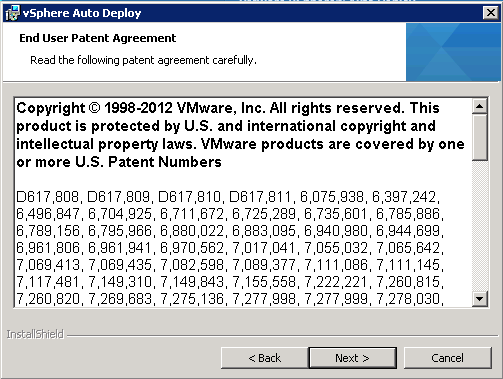Click the InstallShield label
Screen dimensions: 503x379
(x=35, y=334)
